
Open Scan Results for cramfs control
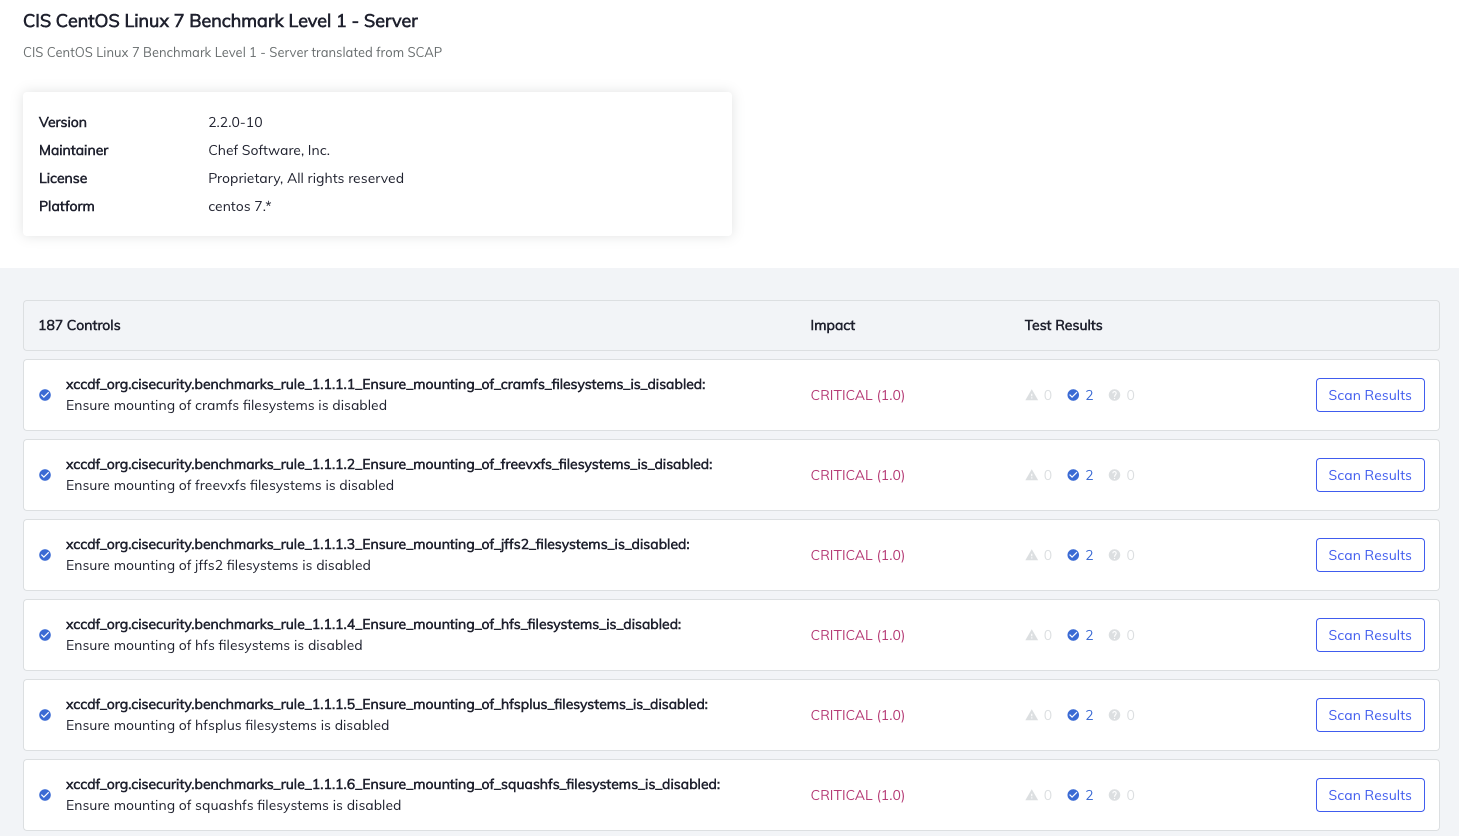1370,395
